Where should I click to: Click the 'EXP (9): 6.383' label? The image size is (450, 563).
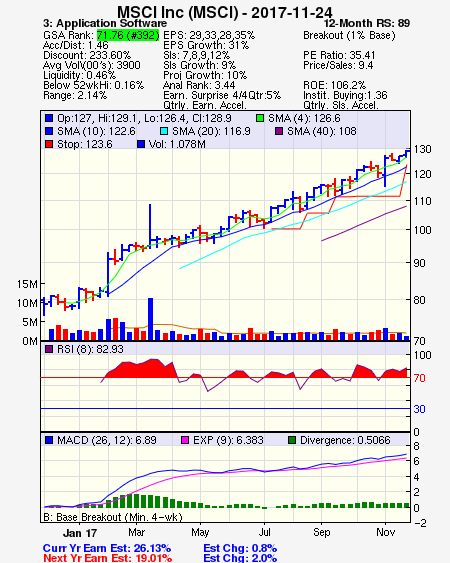click(228, 440)
